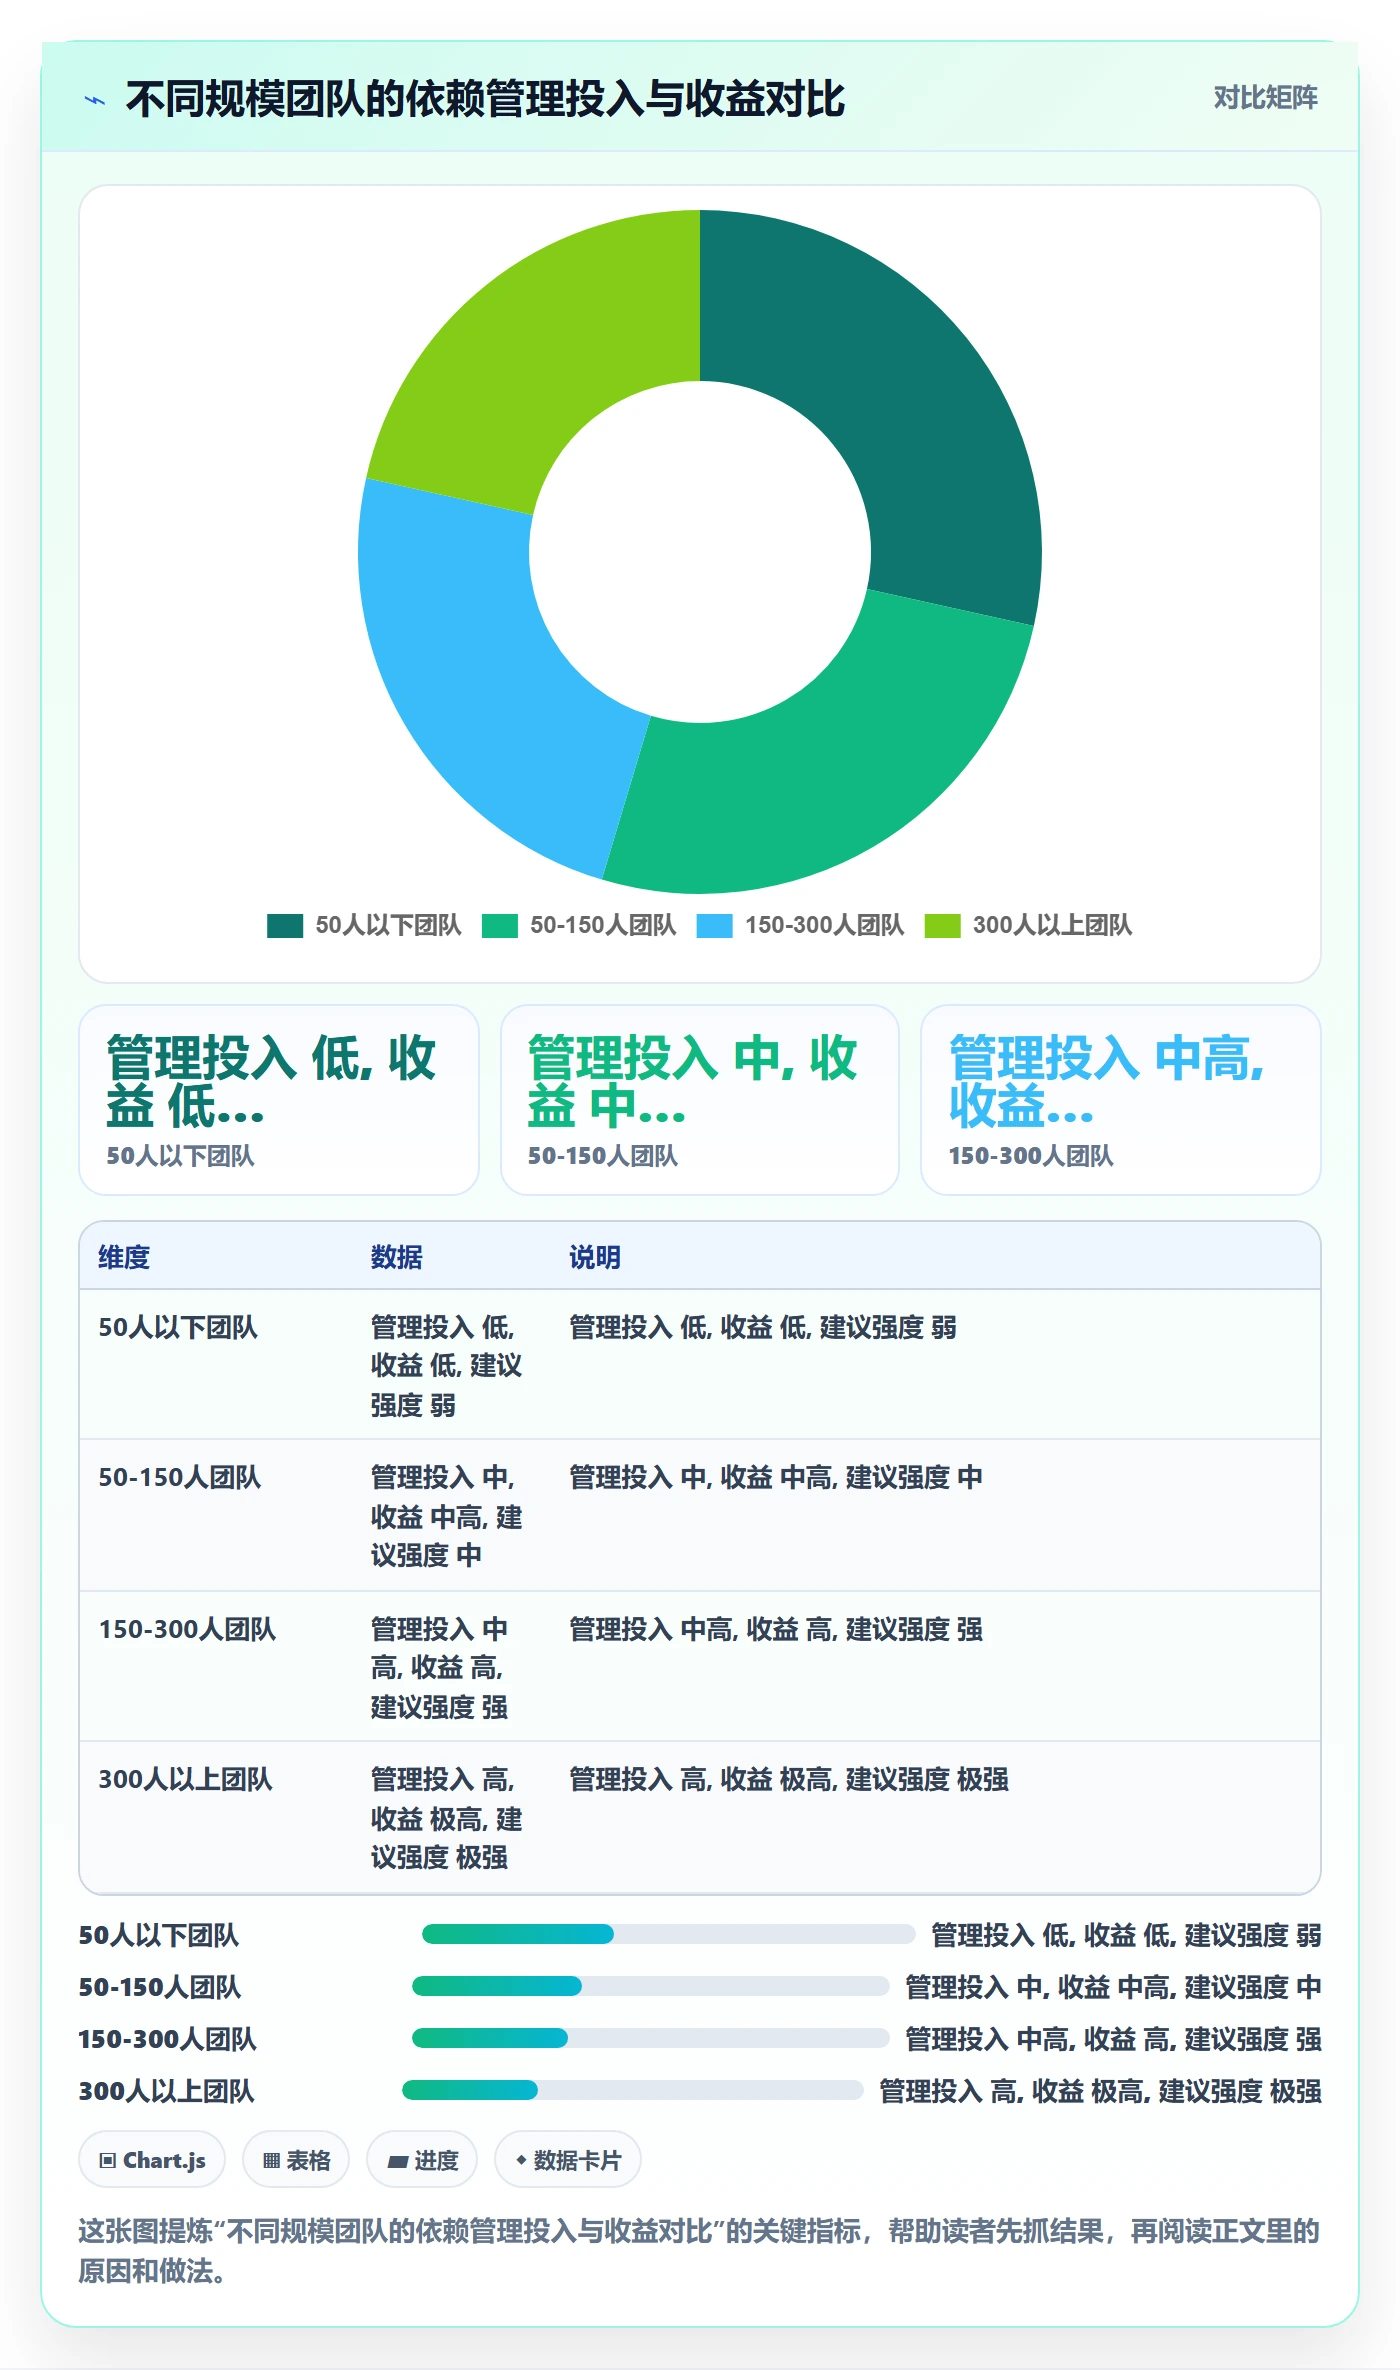
Task: Click the 数据卡片 tag chip
Action: tap(568, 2160)
